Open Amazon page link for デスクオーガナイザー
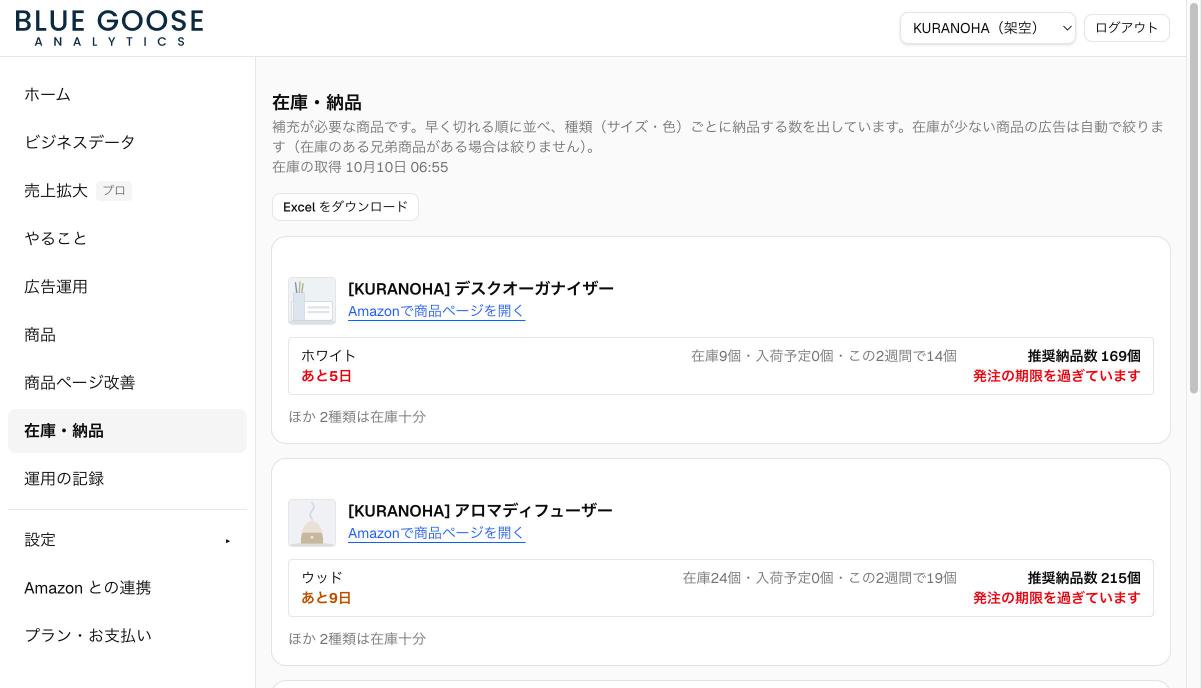The height and width of the screenshot is (688, 1201). coord(436,311)
